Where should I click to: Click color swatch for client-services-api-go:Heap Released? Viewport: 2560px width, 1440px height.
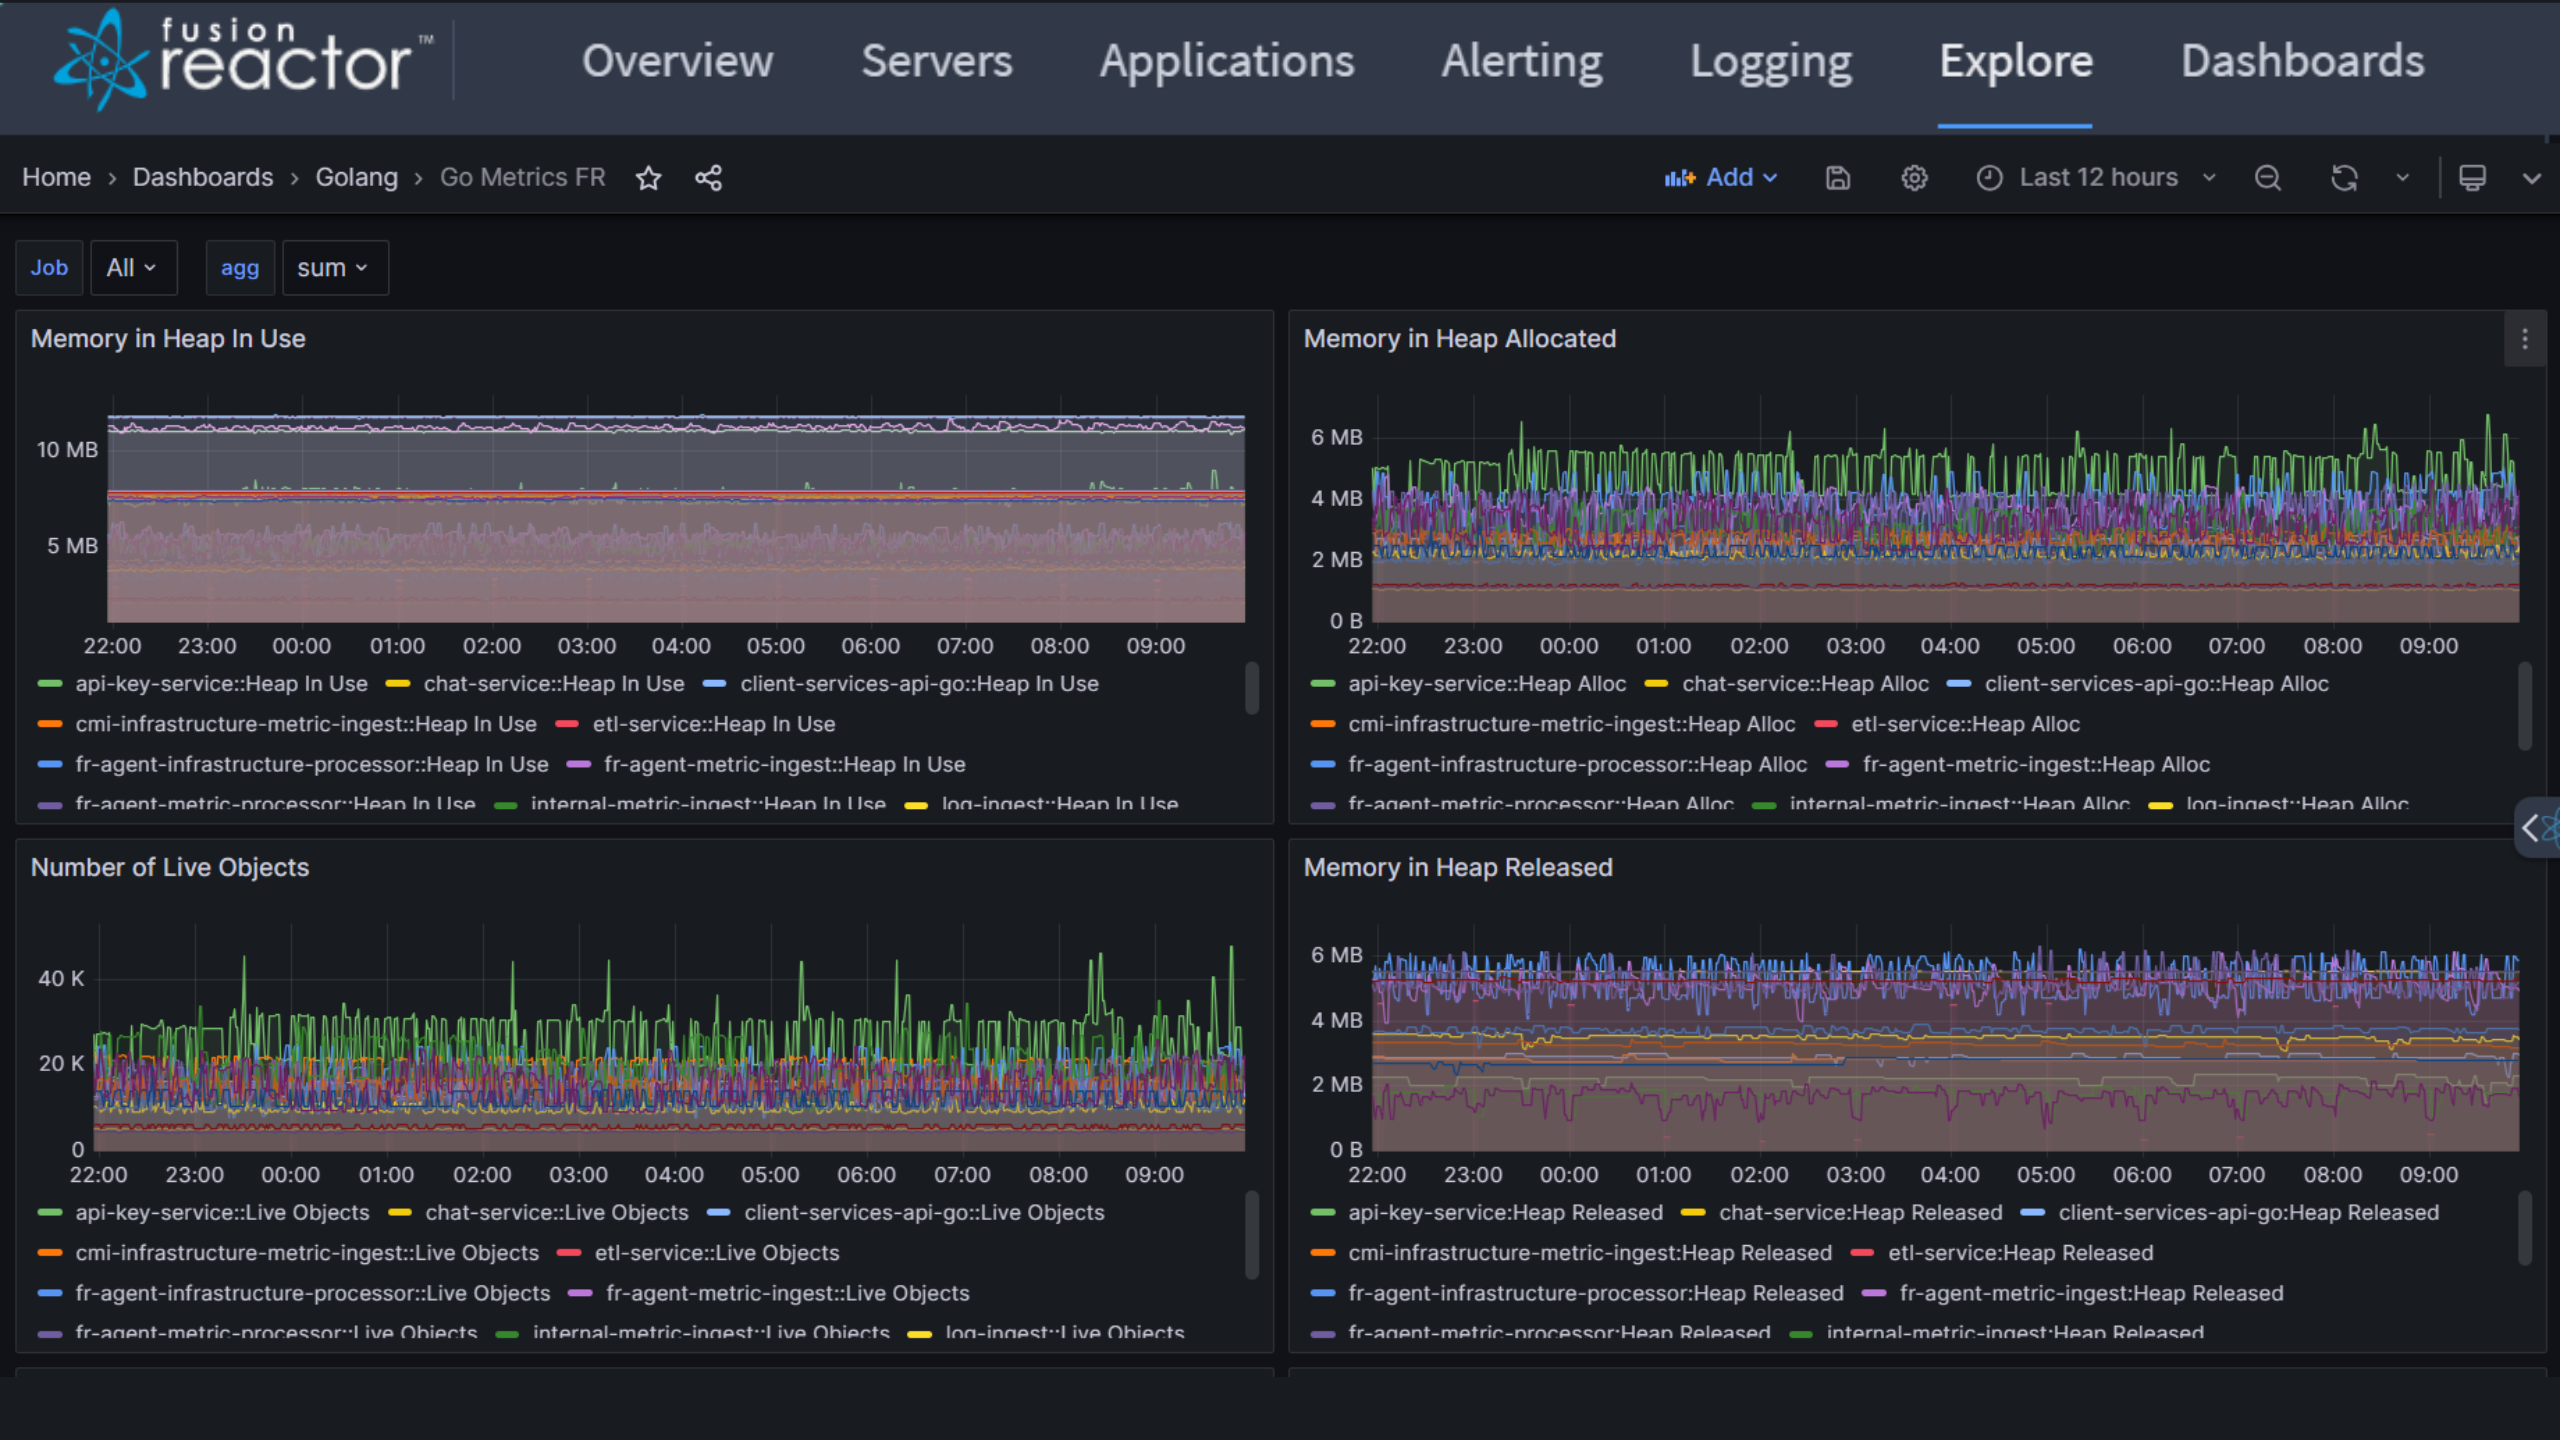[x=2033, y=1213]
